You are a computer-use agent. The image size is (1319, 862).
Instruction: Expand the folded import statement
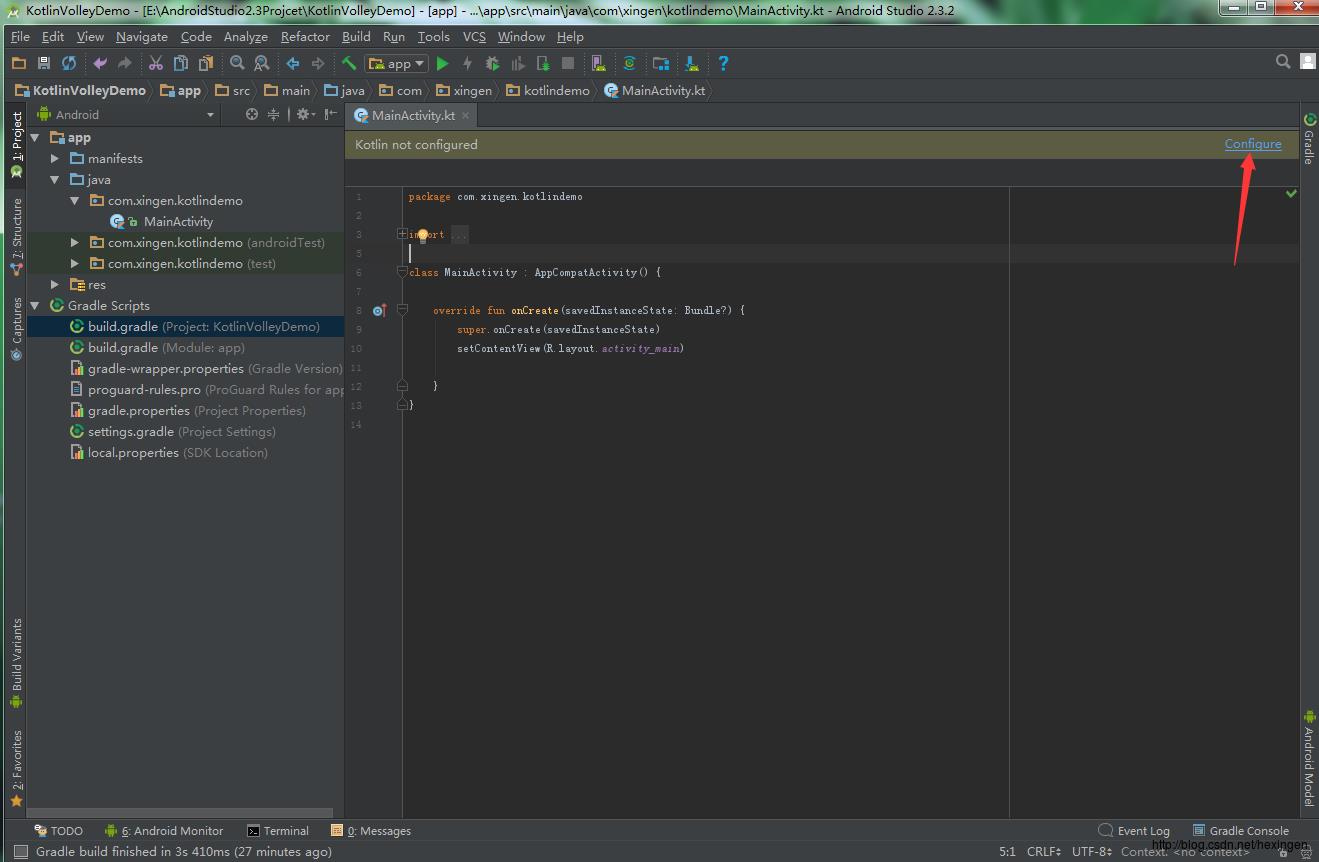coord(402,234)
